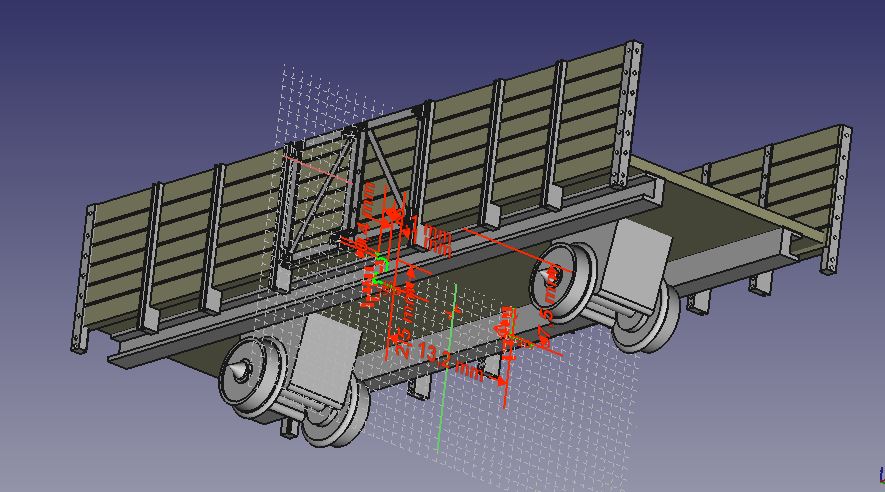Click the pointed axle tip on front wheel
885x492 pixels.
click(x=231, y=374)
